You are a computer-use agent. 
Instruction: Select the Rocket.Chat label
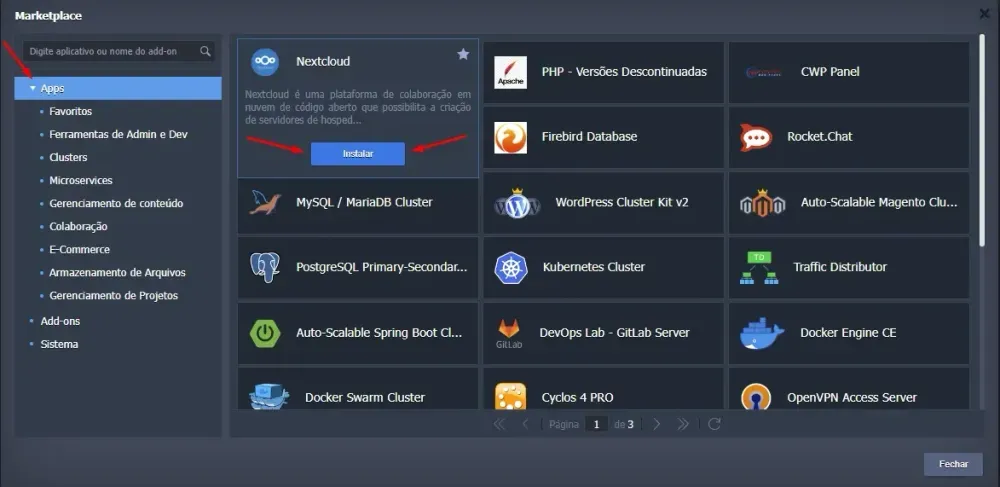pos(820,137)
